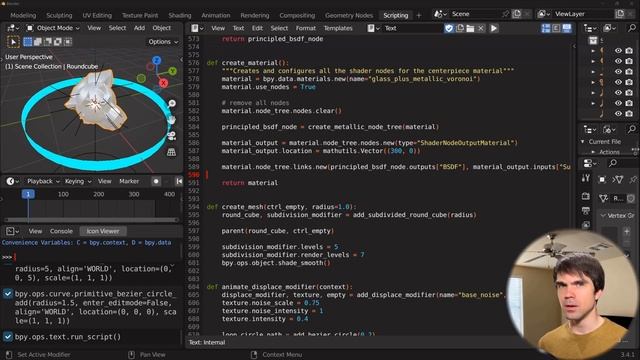Click the outliner search magnifier icon
640x360 pixels.
[632, 28]
